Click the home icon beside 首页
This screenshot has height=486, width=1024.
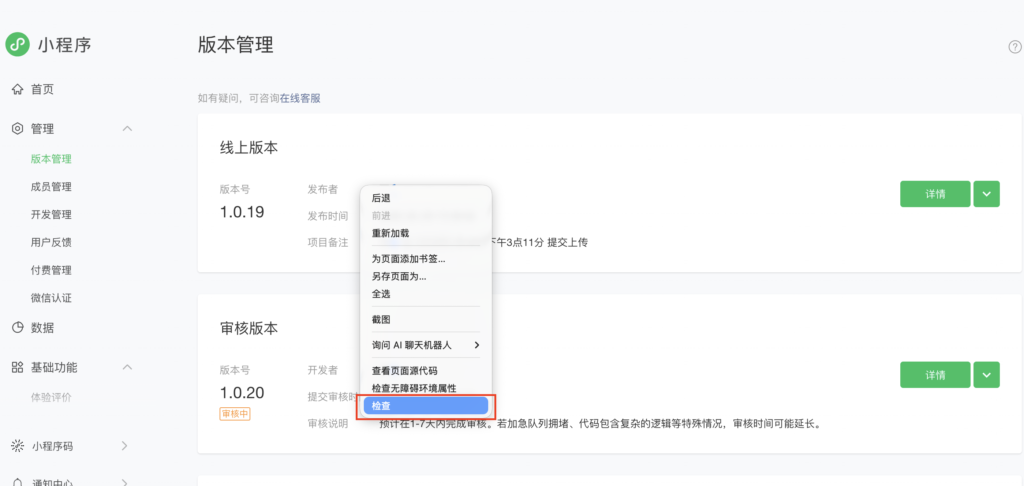[17, 89]
